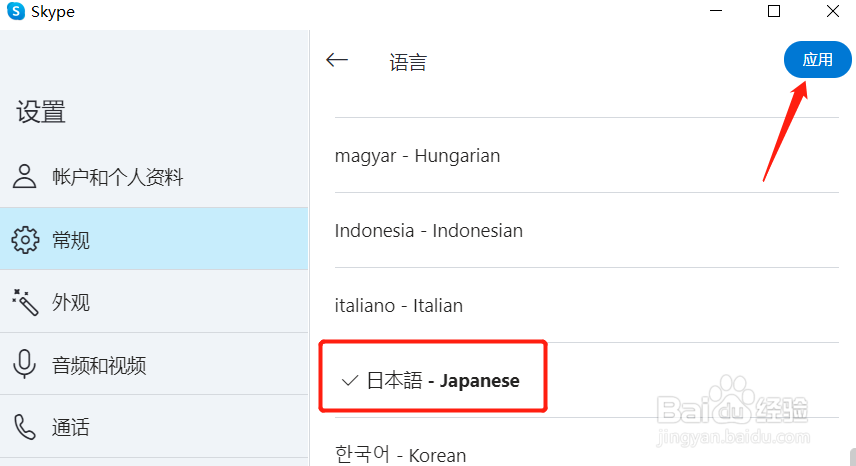This screenshot has width=856, height=466.
Task: Click the magic wand icon for 外观
Action: coord(24,301)
